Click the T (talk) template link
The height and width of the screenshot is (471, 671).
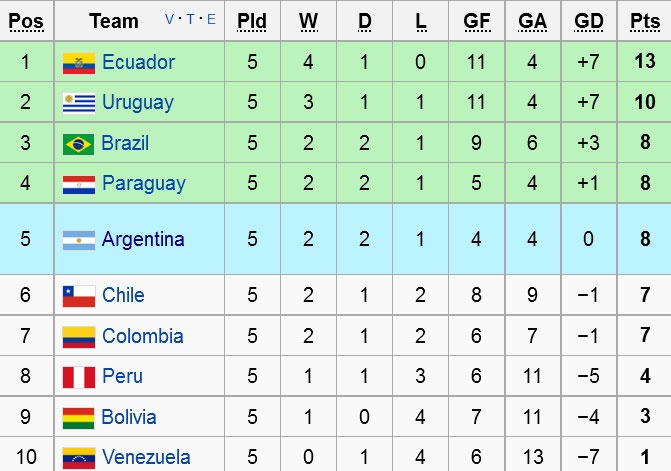(189, 19)
